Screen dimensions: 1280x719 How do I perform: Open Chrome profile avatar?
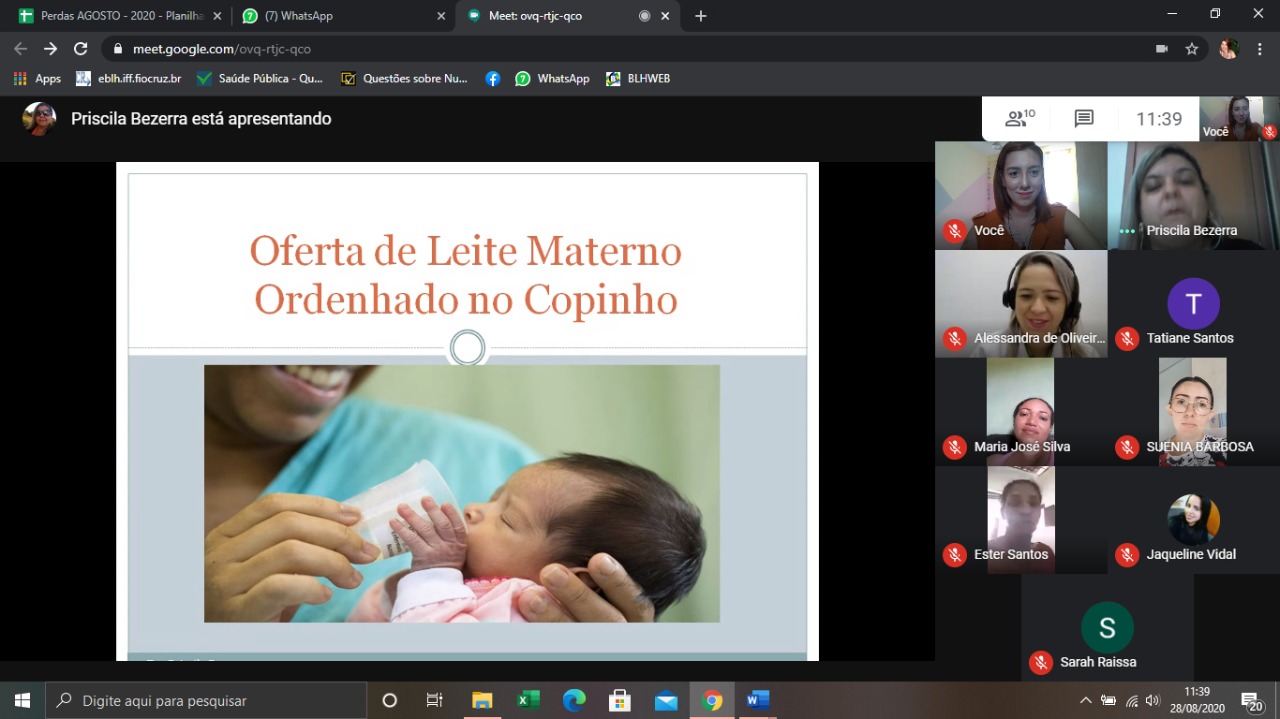pos(1229,48)
